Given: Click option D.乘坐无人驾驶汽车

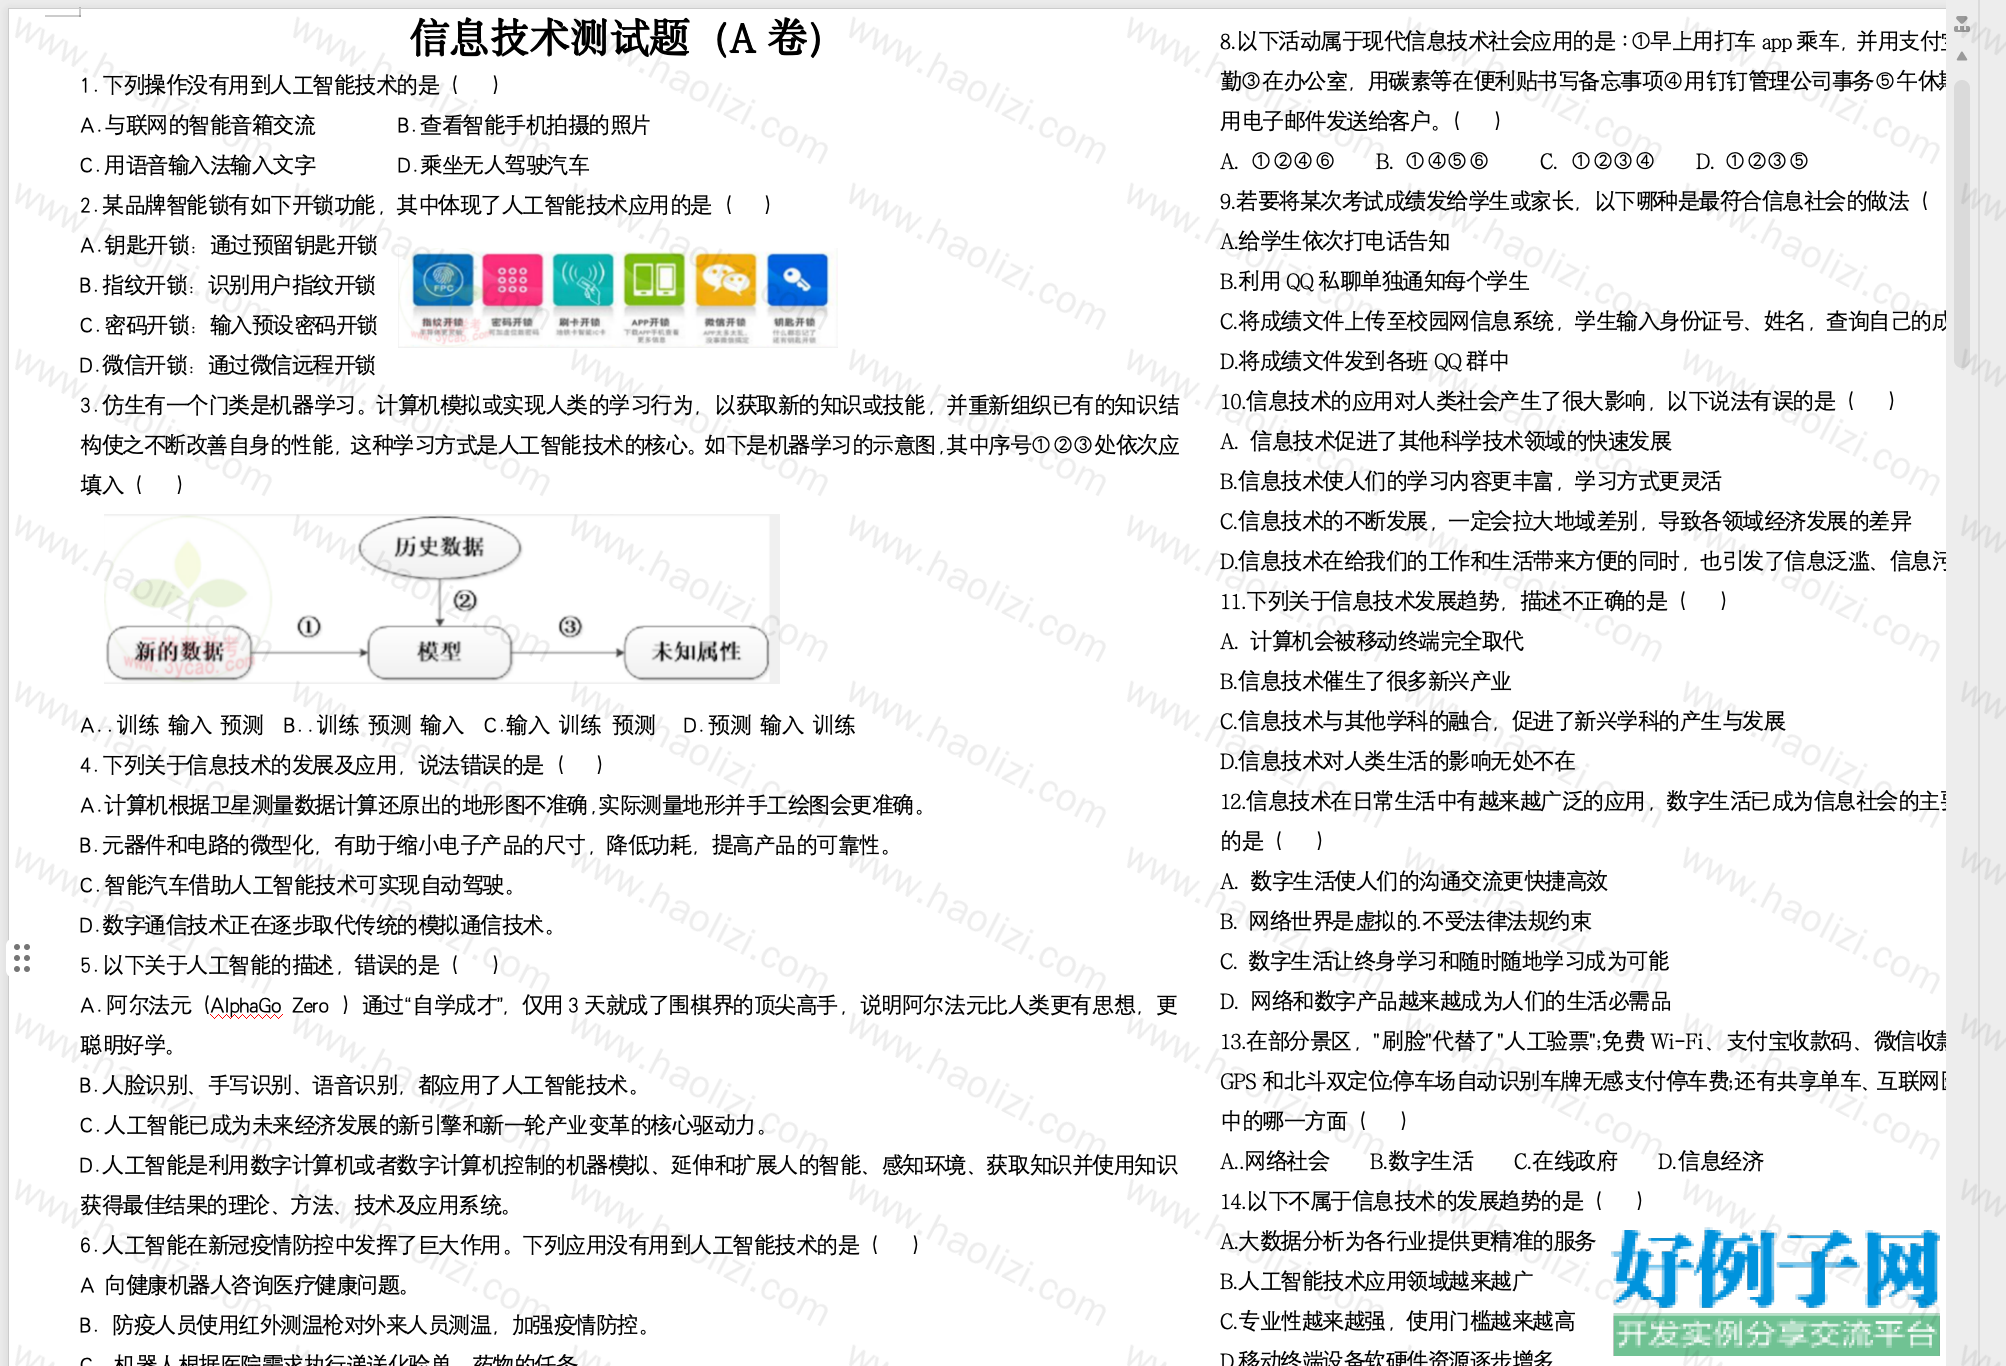Looking at the screenshot, I should (x=493, y=165).
